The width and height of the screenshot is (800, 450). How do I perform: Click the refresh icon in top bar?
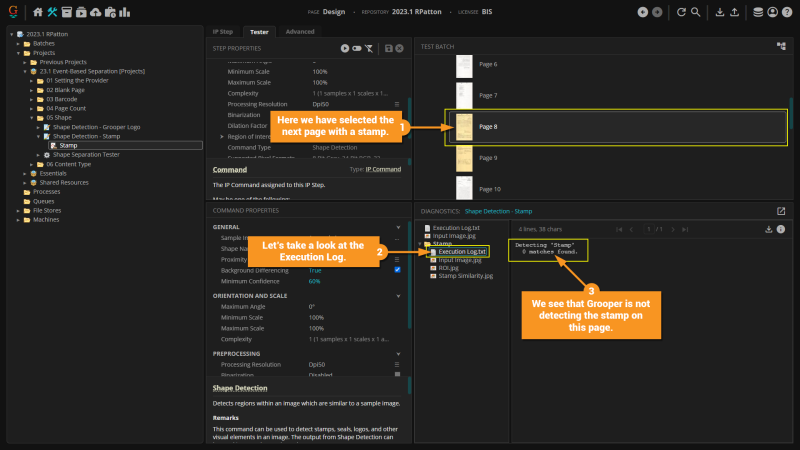click(681, 12)
